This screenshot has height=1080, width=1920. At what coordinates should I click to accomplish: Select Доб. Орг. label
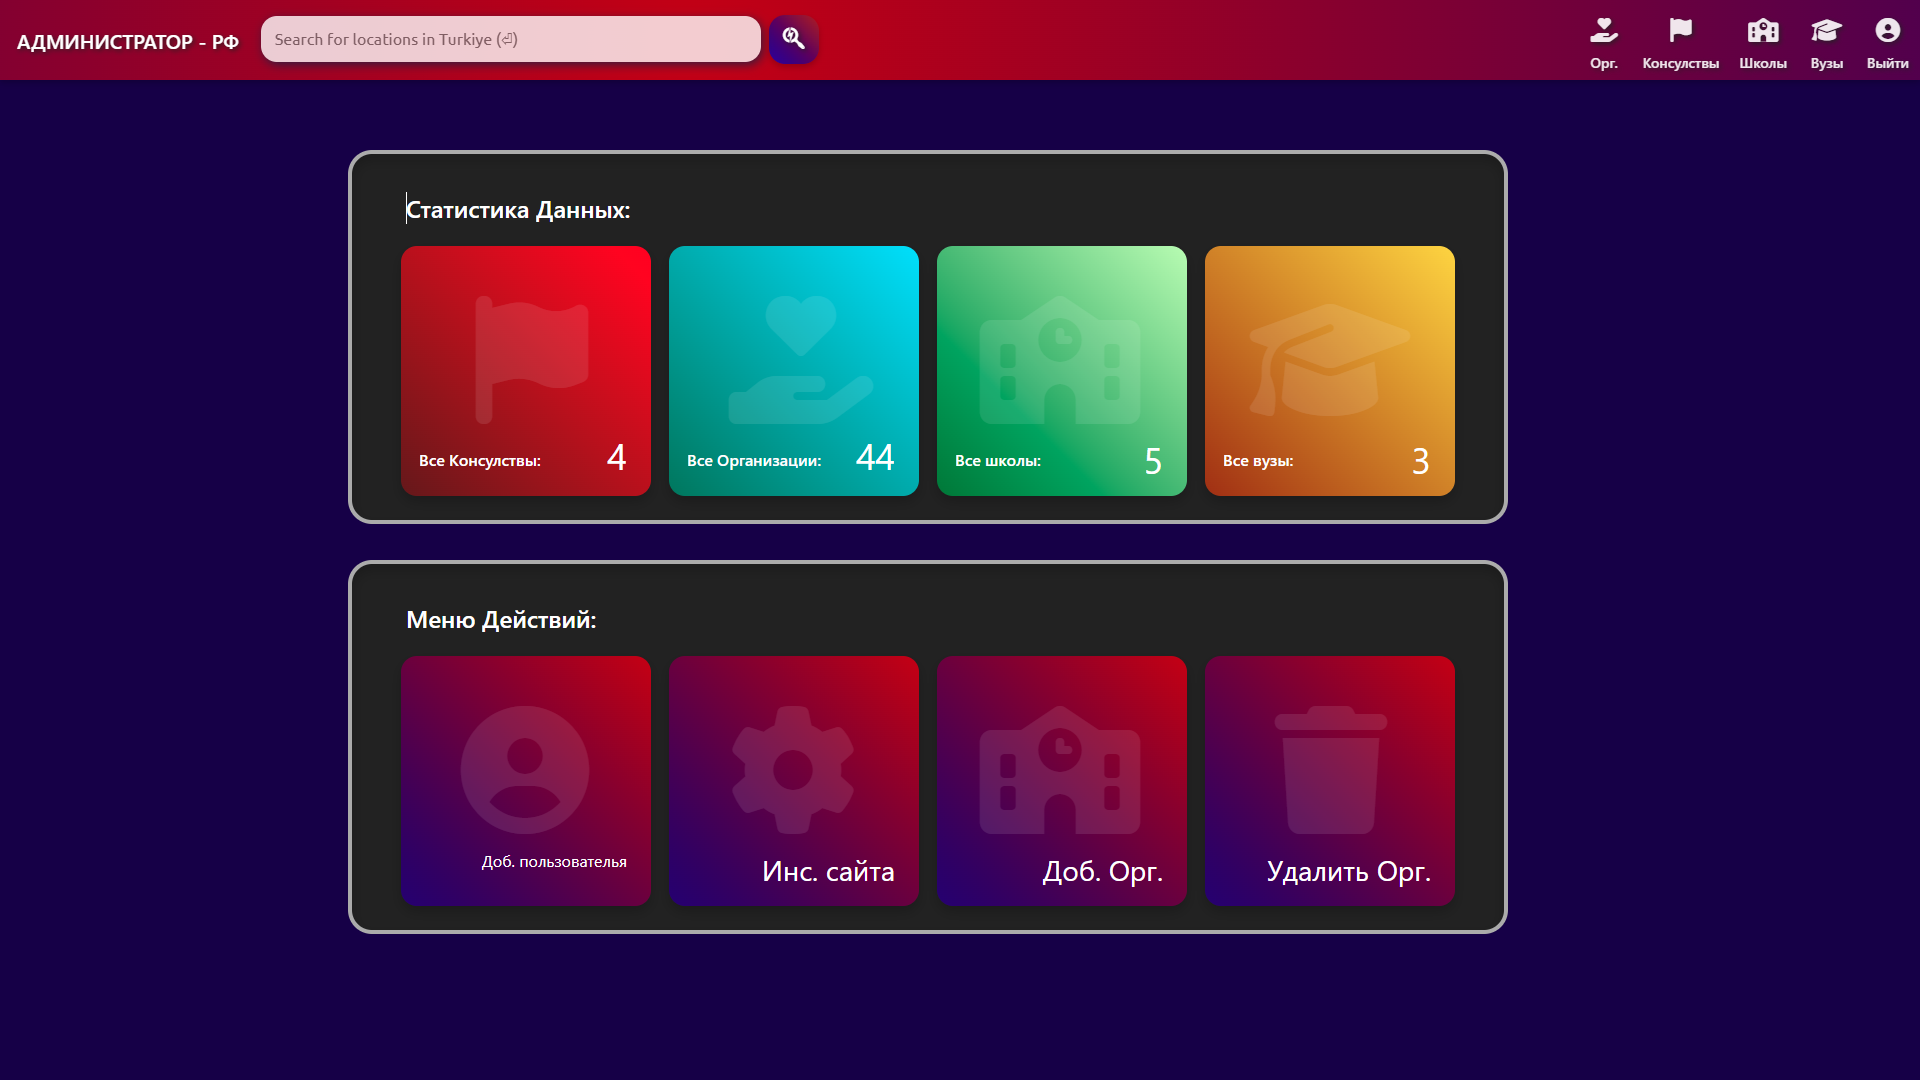coord(1103,872)
